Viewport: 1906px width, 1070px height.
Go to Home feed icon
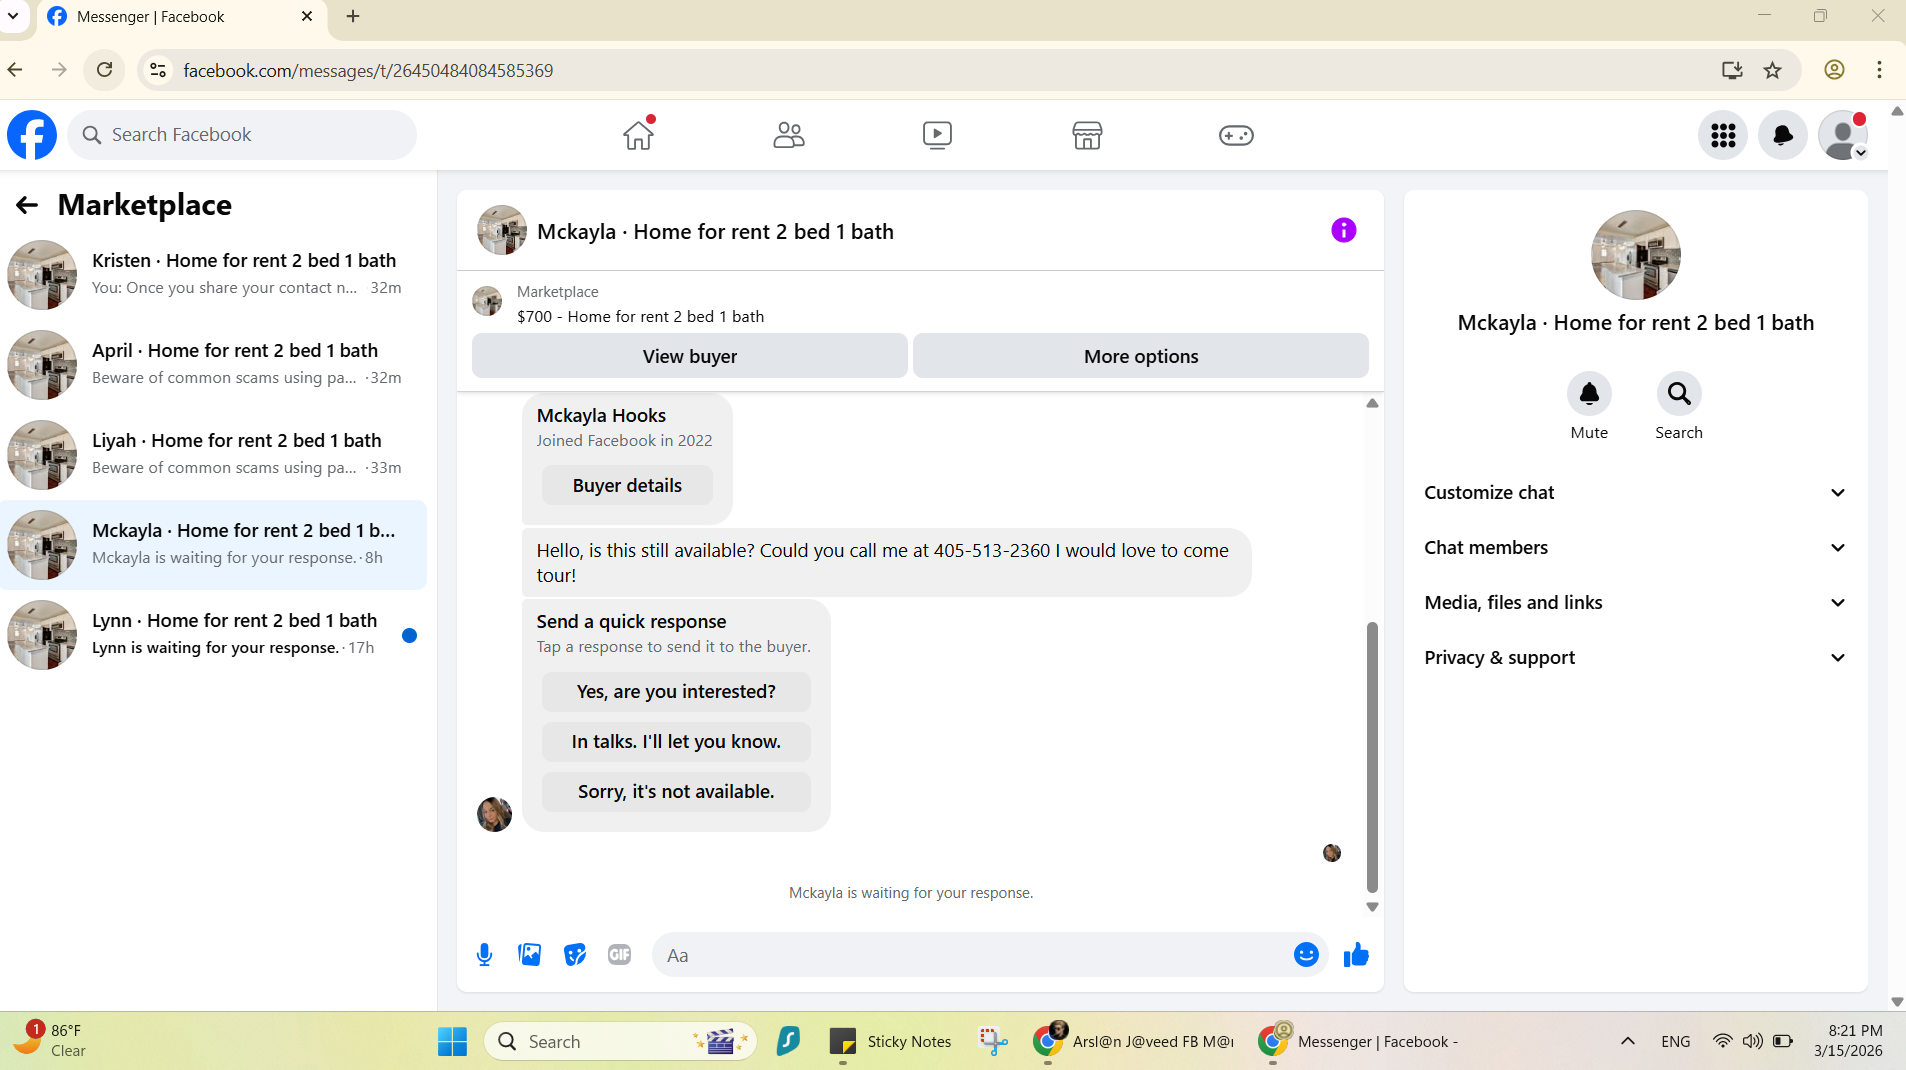coord(638,135)
